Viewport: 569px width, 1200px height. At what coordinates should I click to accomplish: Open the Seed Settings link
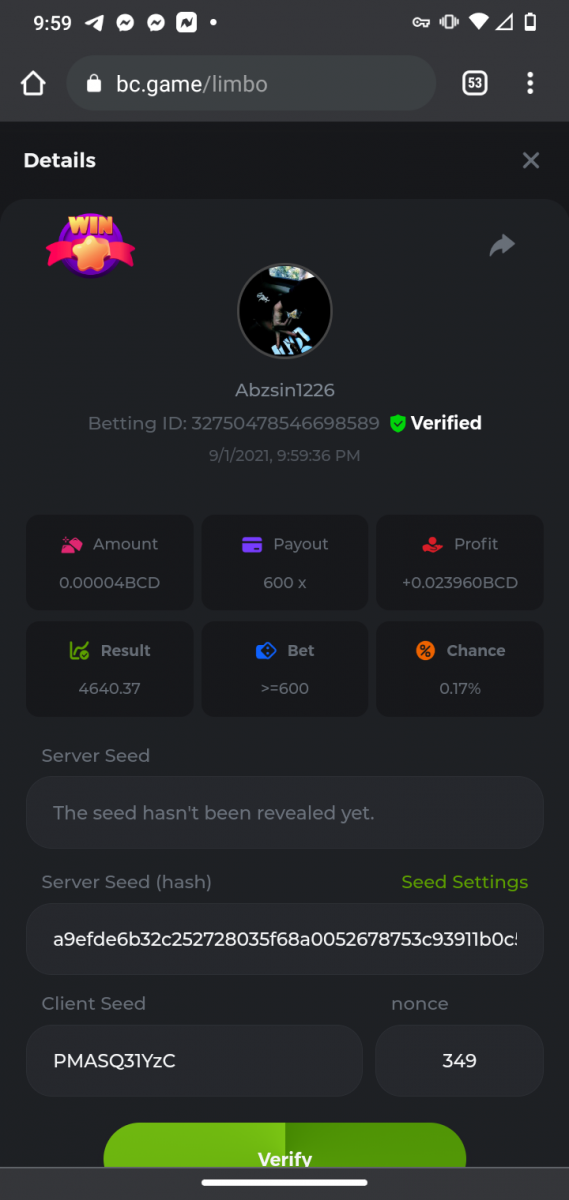(x=465, y=882)
